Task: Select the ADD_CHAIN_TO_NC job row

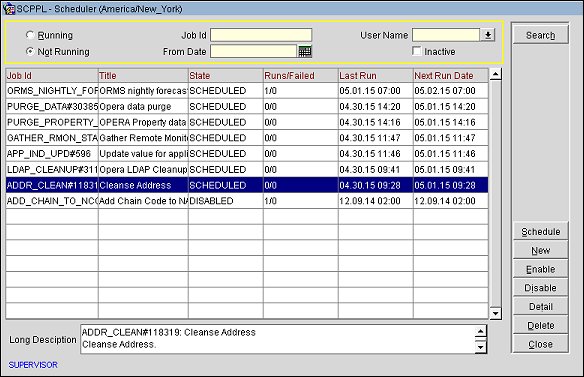Action: [x=247, y=201]
